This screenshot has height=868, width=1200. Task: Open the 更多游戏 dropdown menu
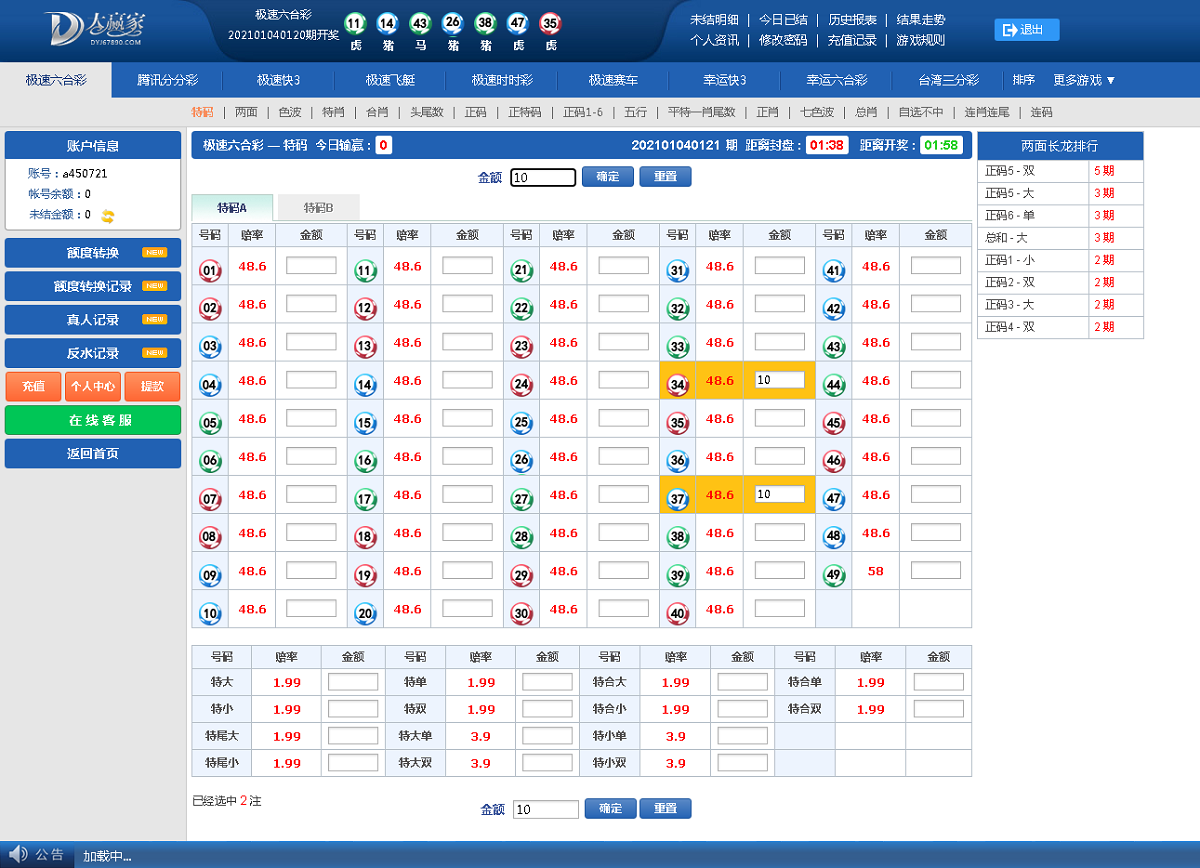(x=1084, y=80)
